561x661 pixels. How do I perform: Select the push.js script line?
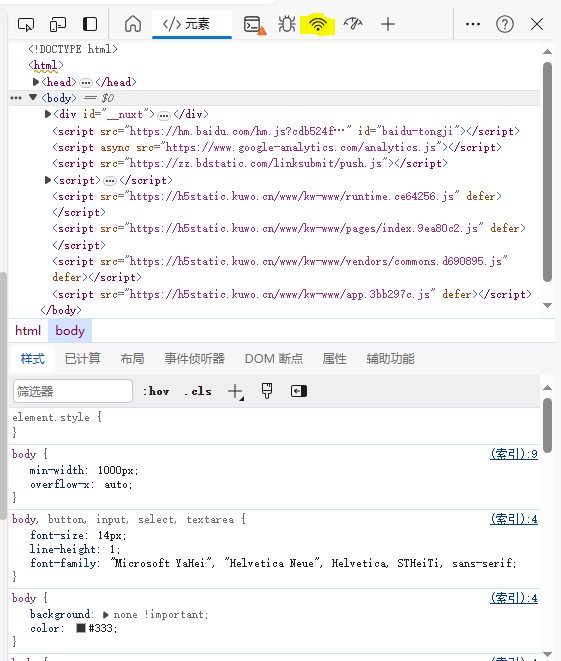[250, 164]
